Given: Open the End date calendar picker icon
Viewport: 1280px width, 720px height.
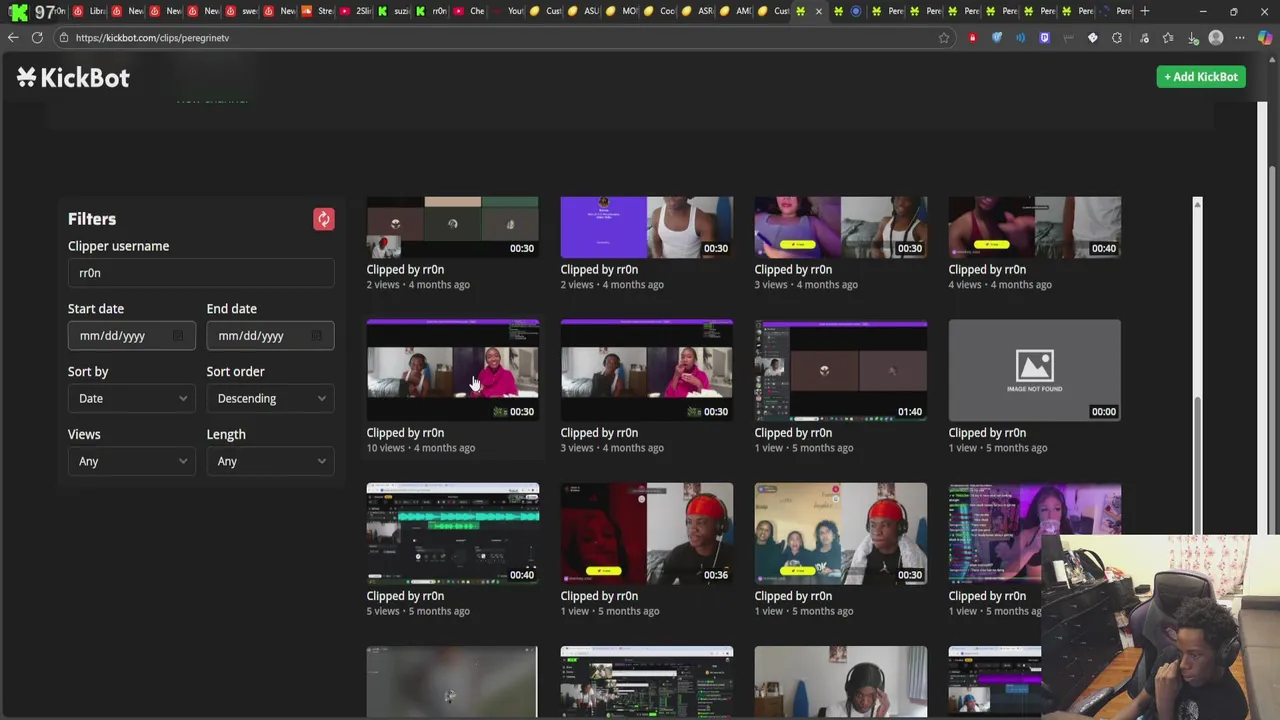Looking at the screenshot, I should 316,336.
